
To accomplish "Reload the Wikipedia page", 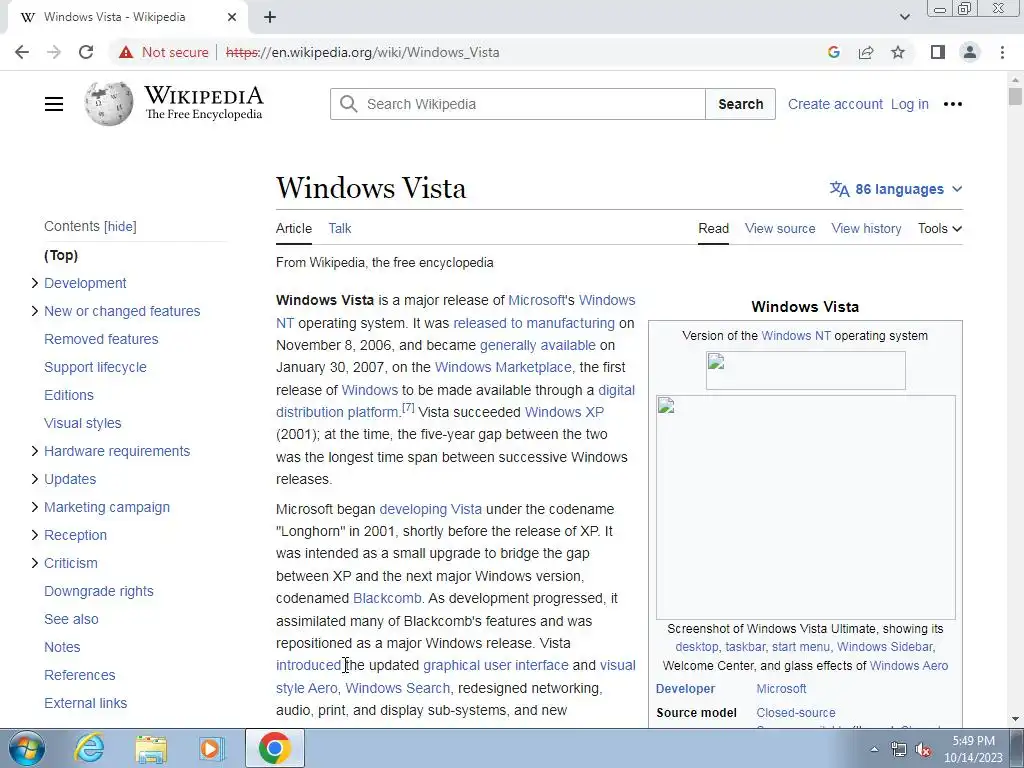I will click(86, 52).
